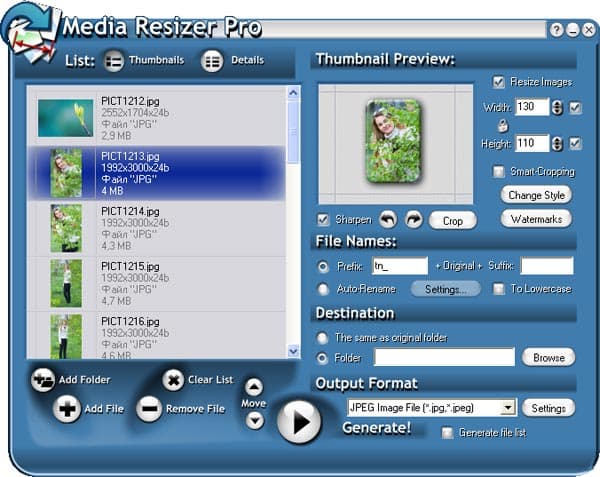Click the file list scrollbar thumb
The width and height of the screenshot is (600, 477).
(x=293, y=132)
